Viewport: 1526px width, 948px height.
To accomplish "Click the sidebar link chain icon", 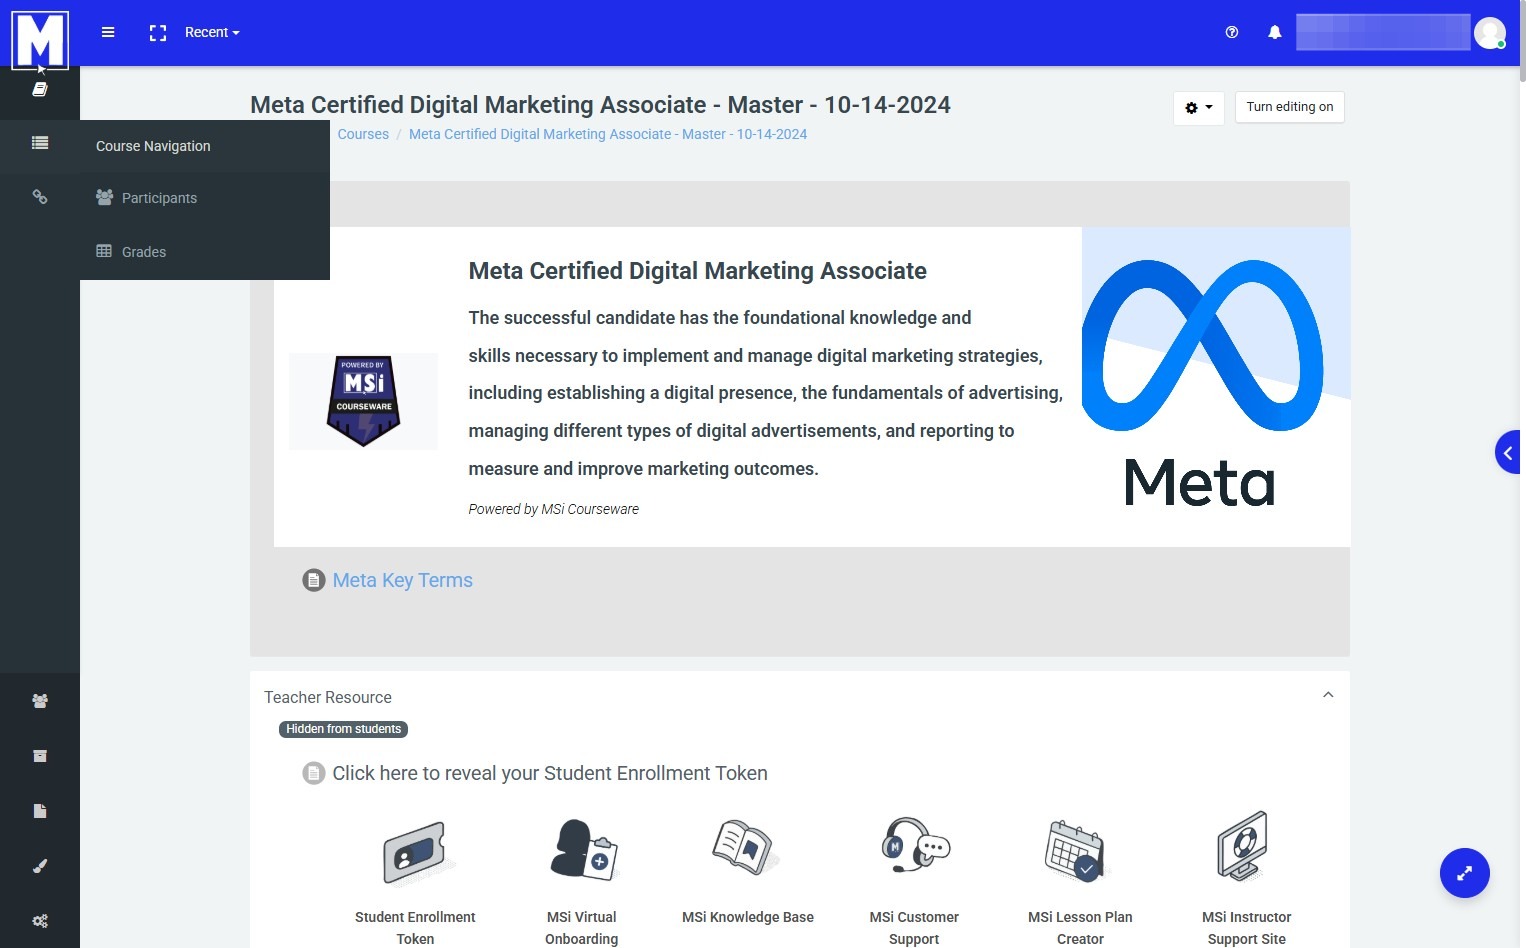I will pos(40,197).
